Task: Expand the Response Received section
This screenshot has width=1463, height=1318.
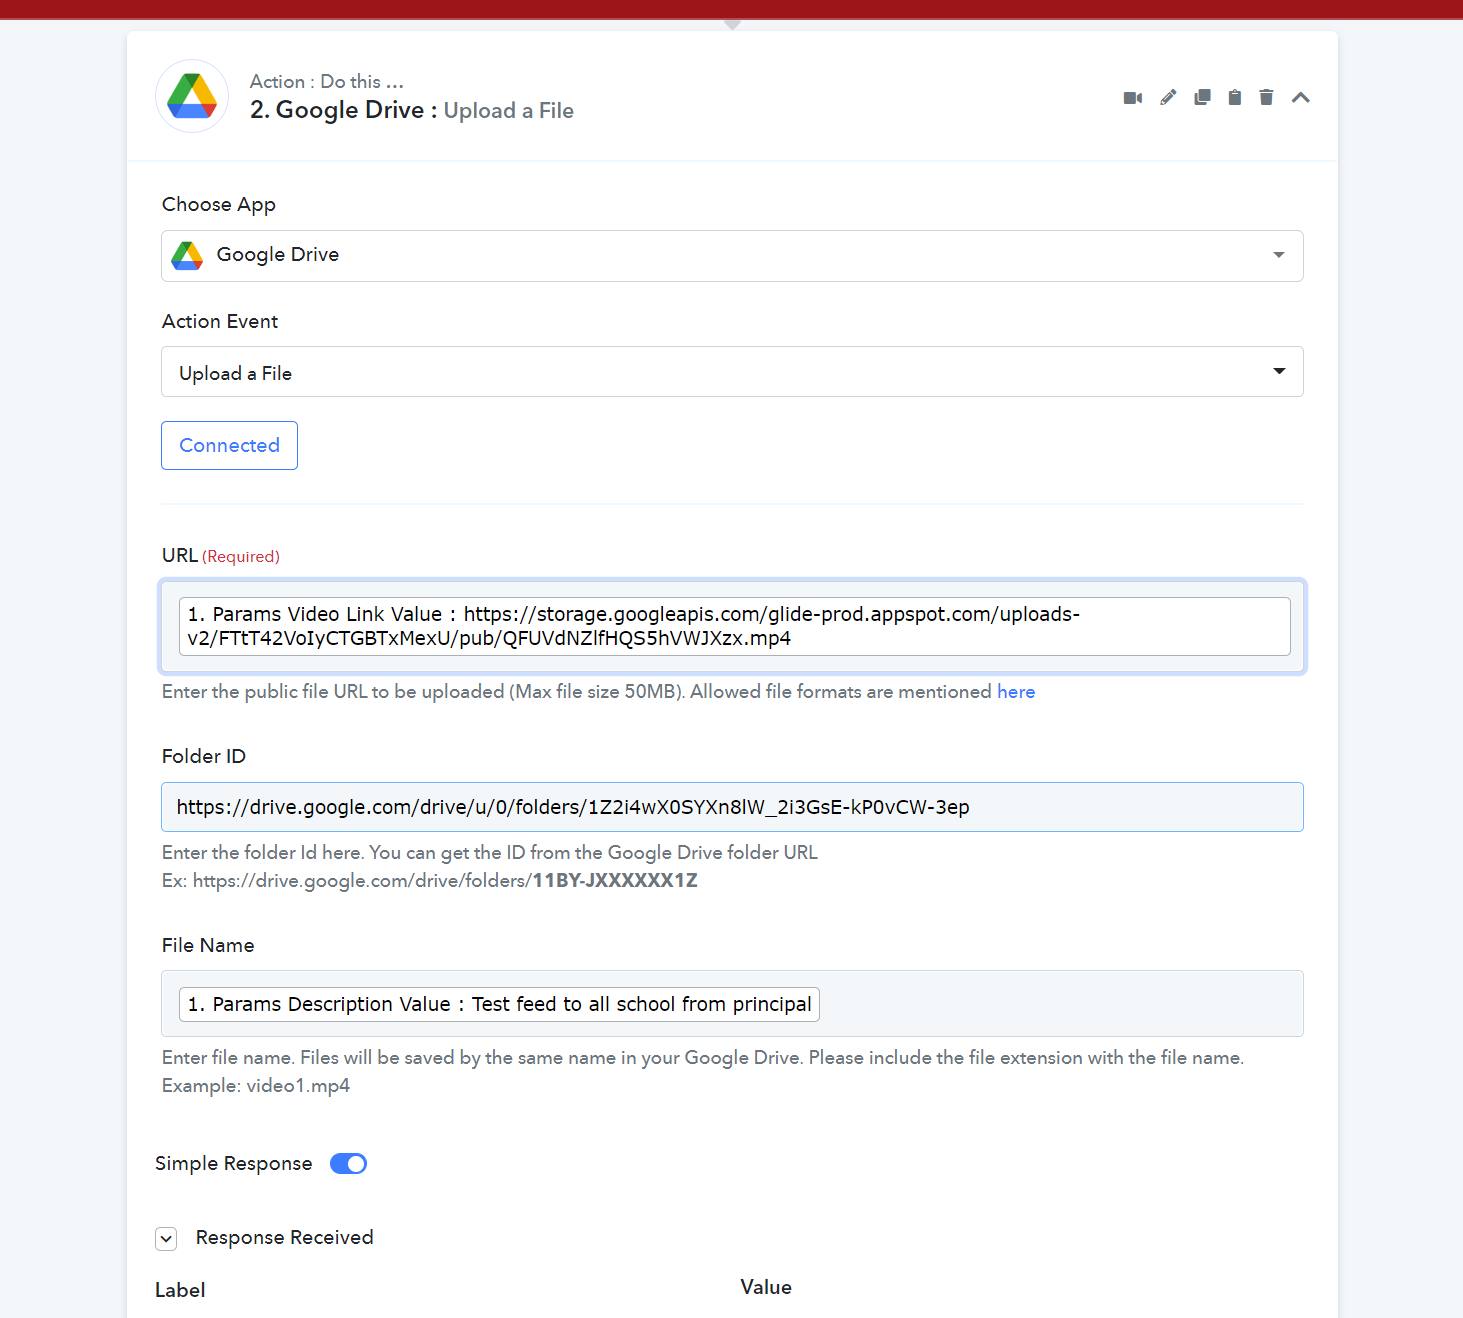Action: click(x=166, y=1239)
